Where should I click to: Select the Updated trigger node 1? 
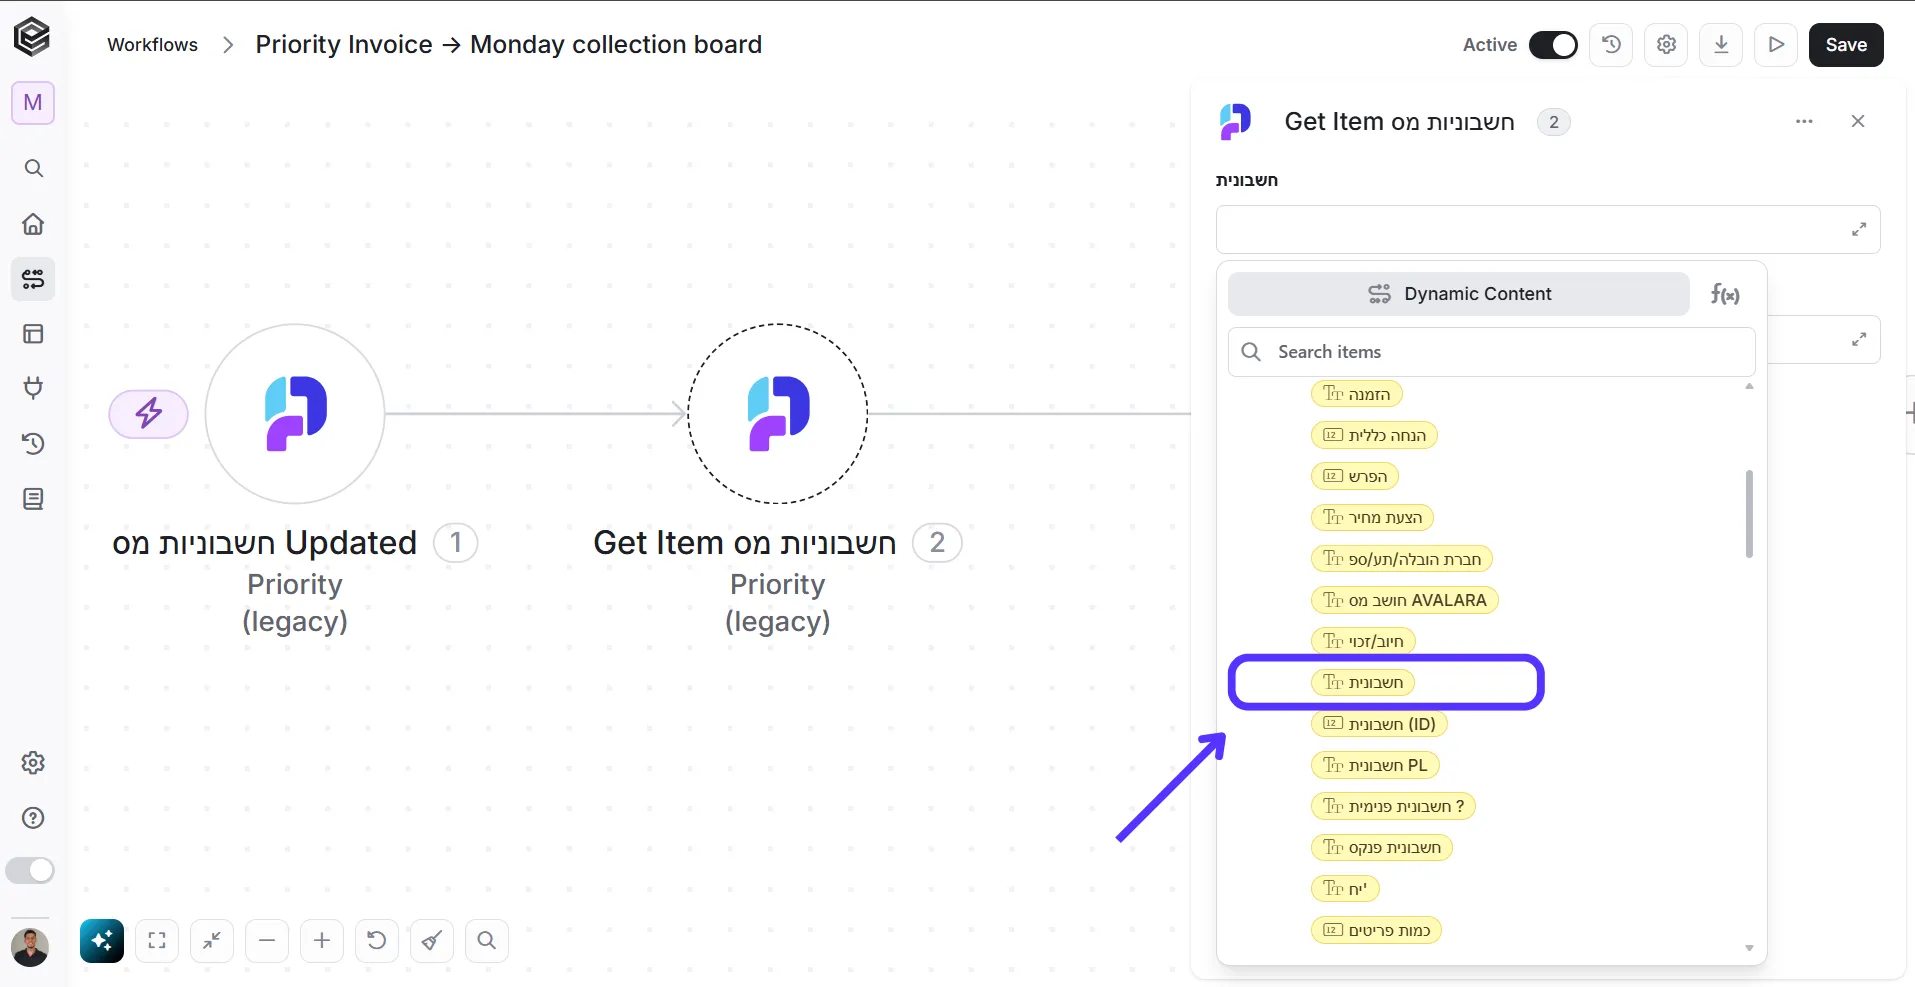(295, 413)
